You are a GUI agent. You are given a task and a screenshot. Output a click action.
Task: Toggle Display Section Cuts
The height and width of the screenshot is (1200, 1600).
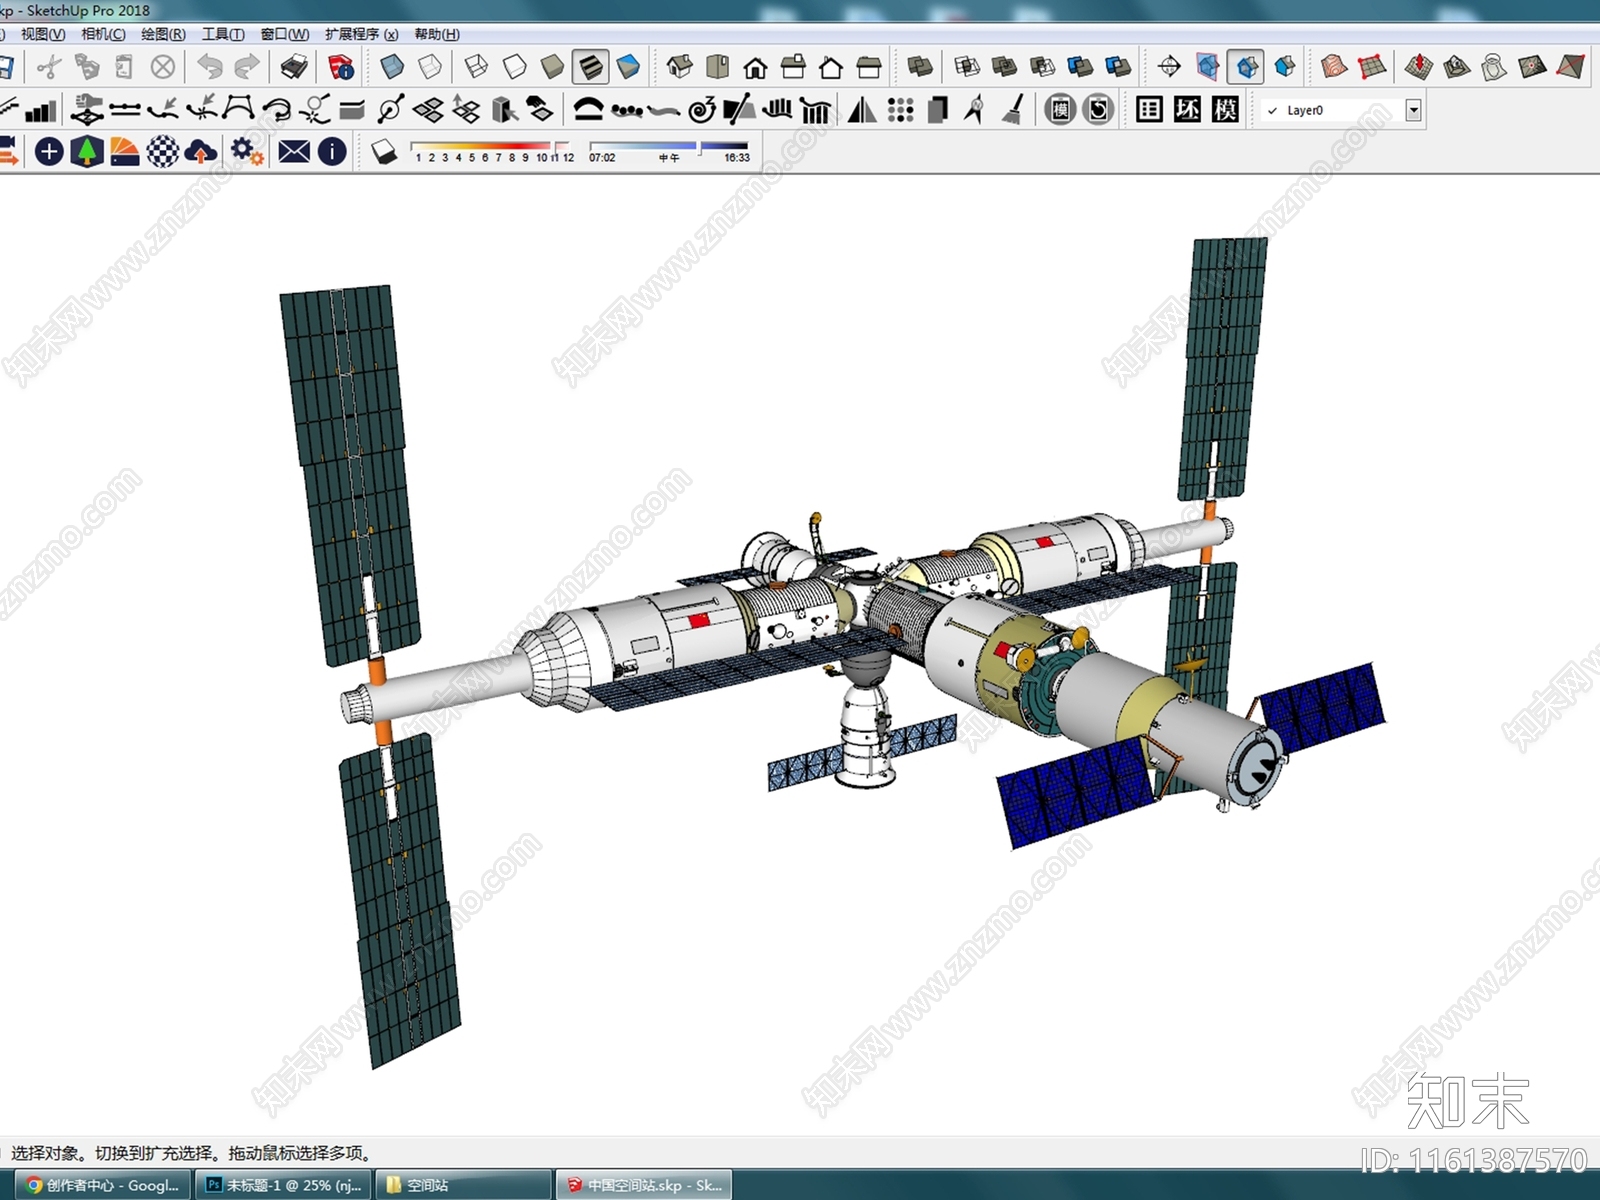[x=1246, y=68]
